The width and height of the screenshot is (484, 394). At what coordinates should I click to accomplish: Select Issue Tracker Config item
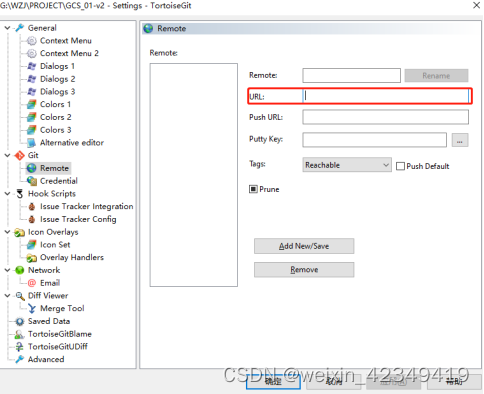tap(78, 219)
